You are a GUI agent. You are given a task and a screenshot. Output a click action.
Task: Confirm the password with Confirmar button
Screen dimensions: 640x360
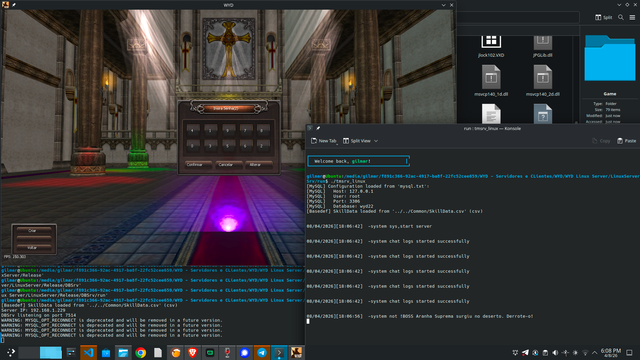coord(198,164)
